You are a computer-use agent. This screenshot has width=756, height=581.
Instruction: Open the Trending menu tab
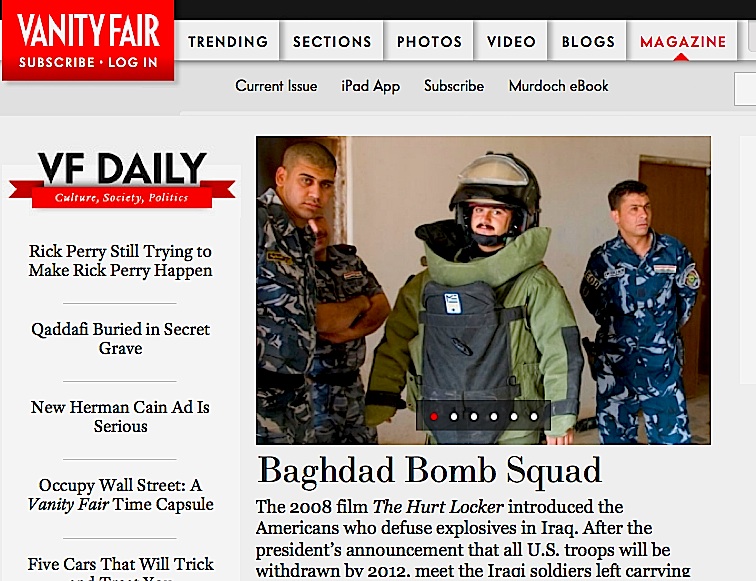[228, 41]
